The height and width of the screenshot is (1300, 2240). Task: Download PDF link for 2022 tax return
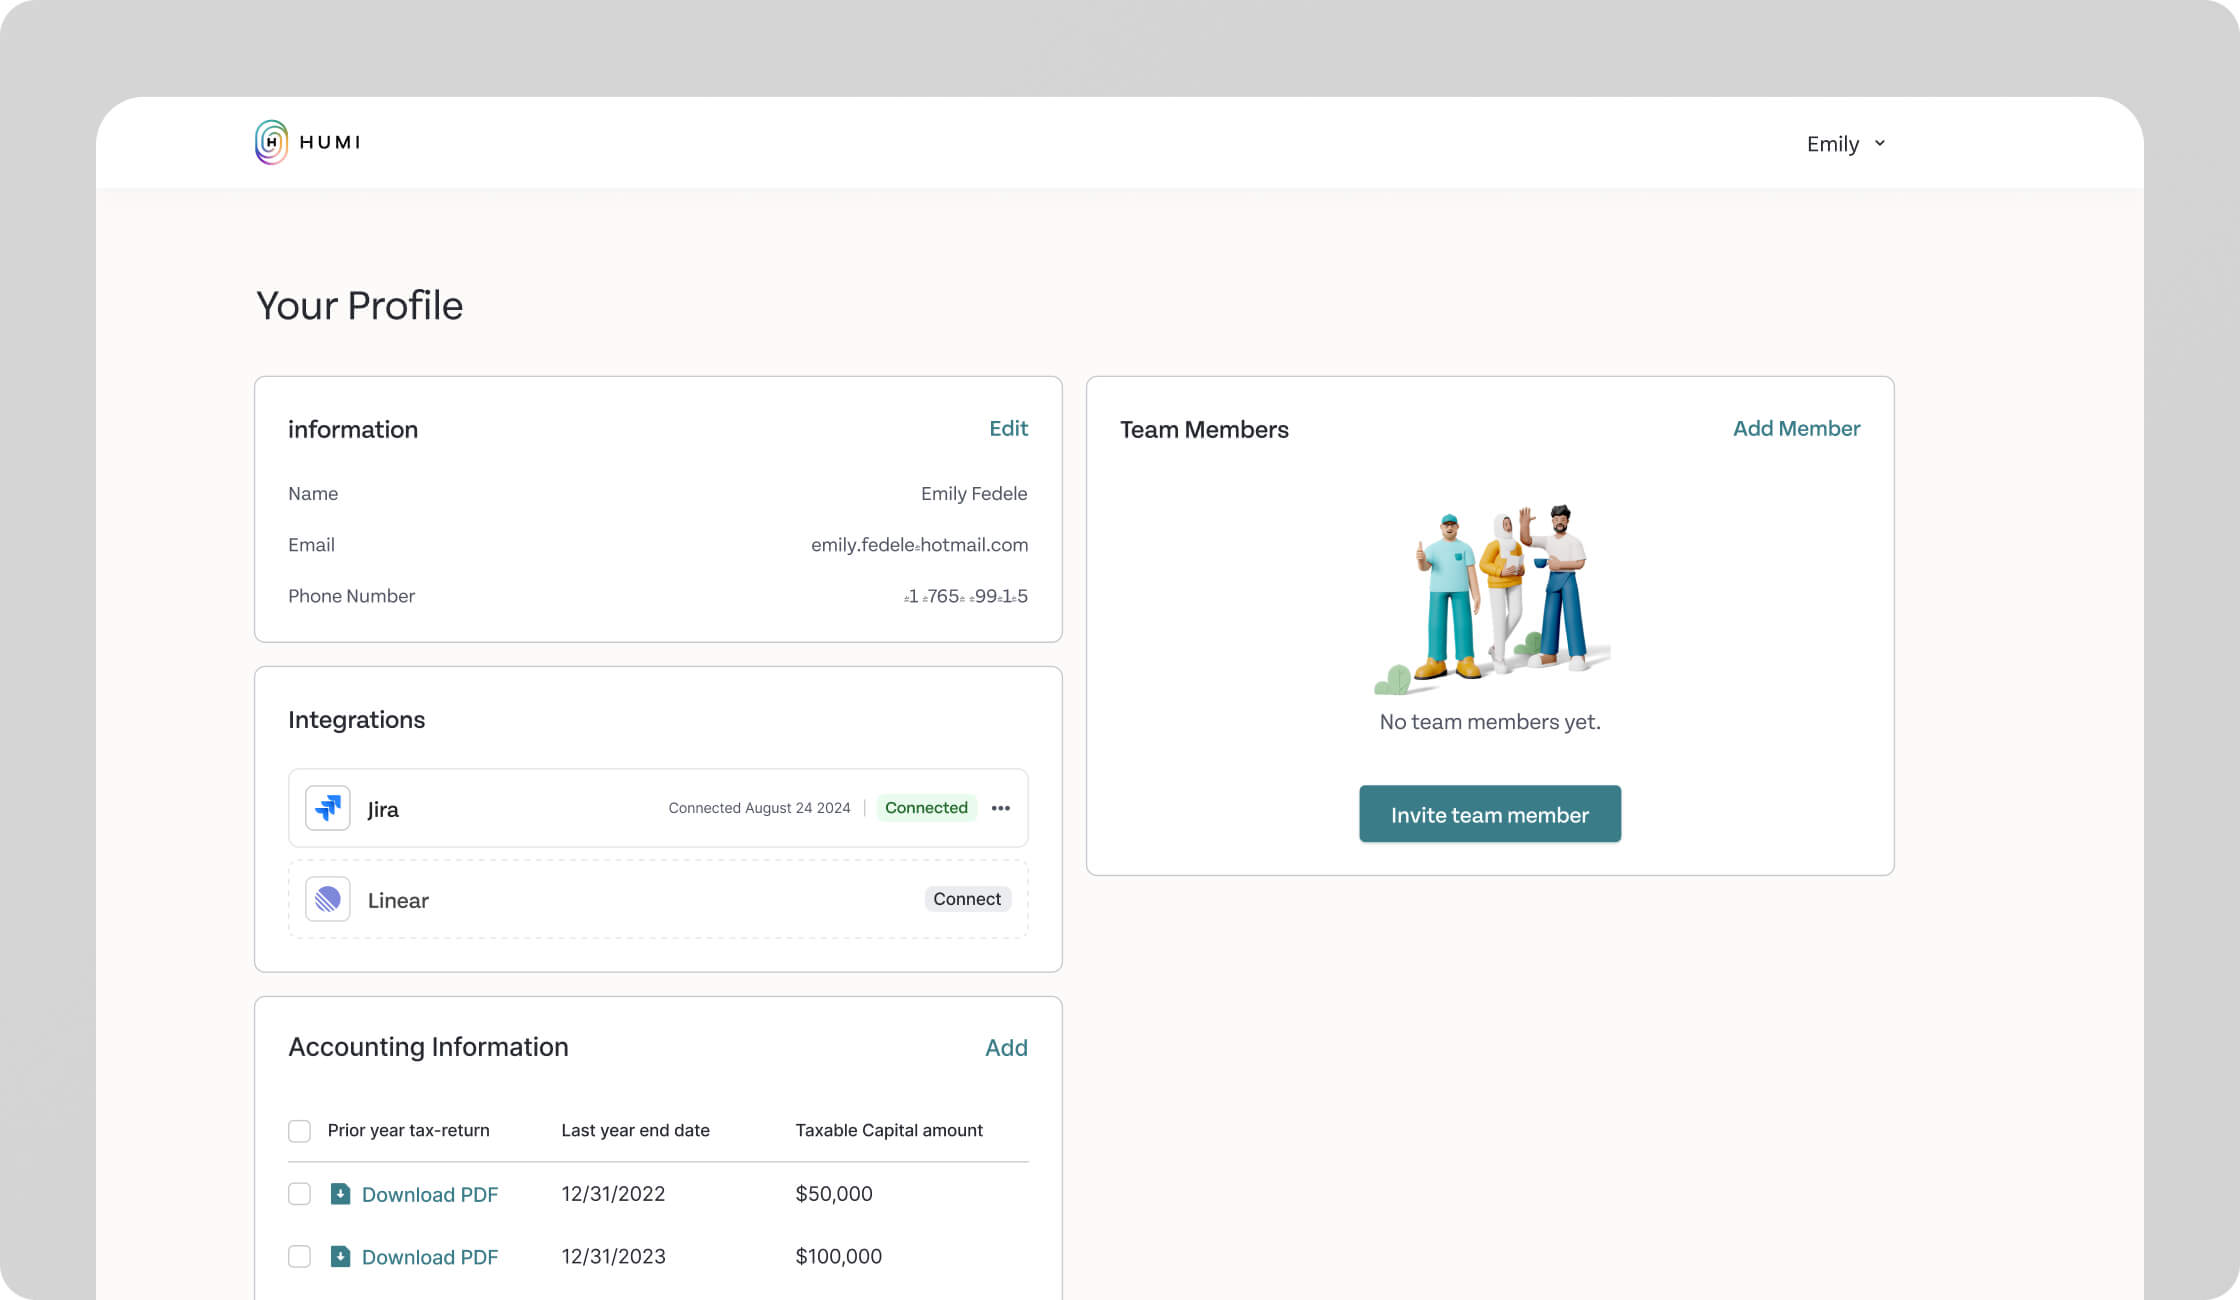(x=430, y=1195)
